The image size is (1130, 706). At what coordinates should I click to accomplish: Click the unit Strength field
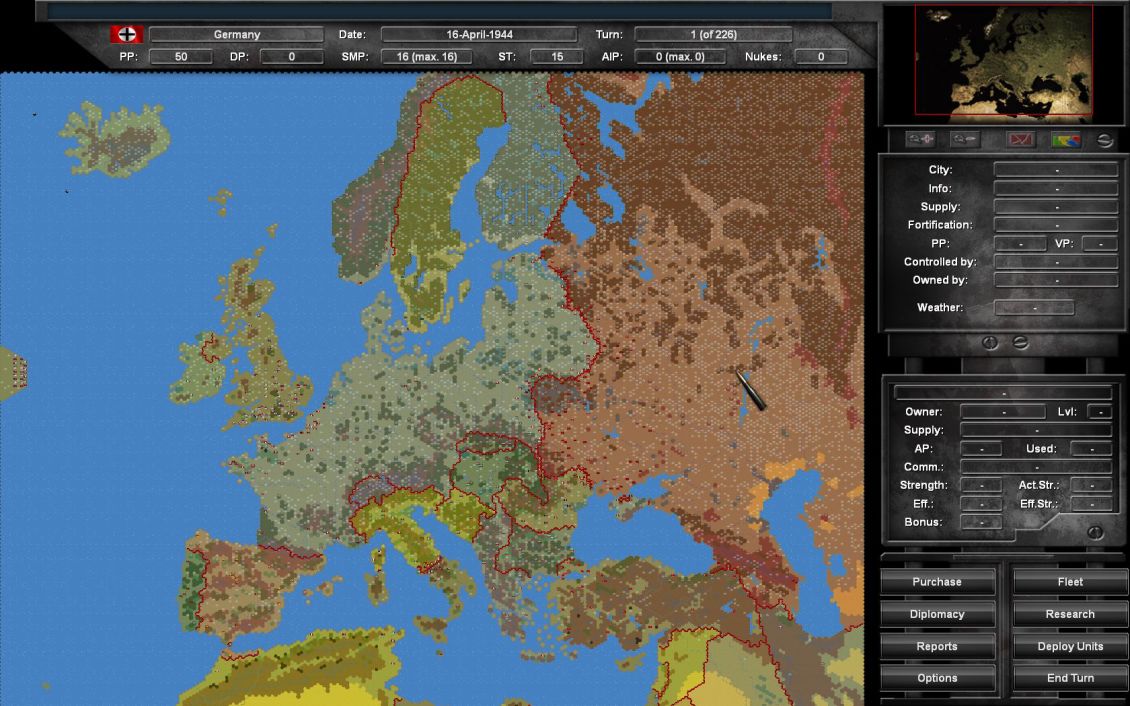coord(981,485)
